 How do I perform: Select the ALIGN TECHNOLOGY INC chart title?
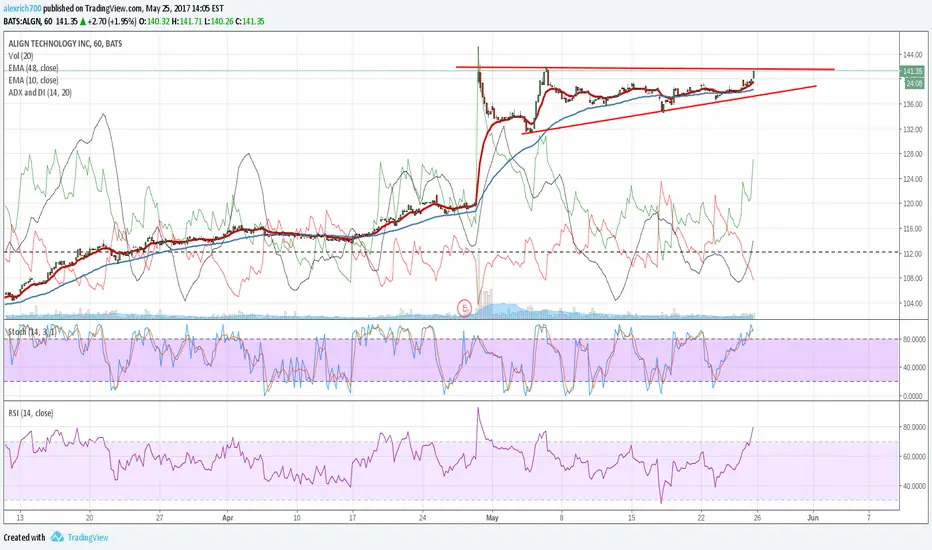(x=65, y=43)
